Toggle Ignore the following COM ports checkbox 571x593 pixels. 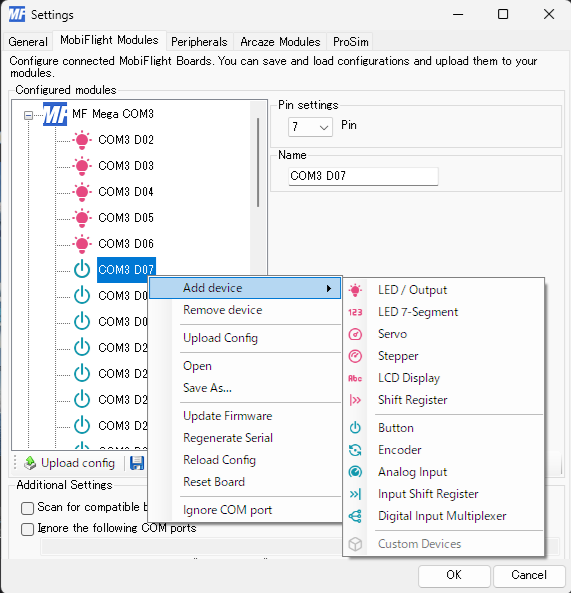pos(27,529)
